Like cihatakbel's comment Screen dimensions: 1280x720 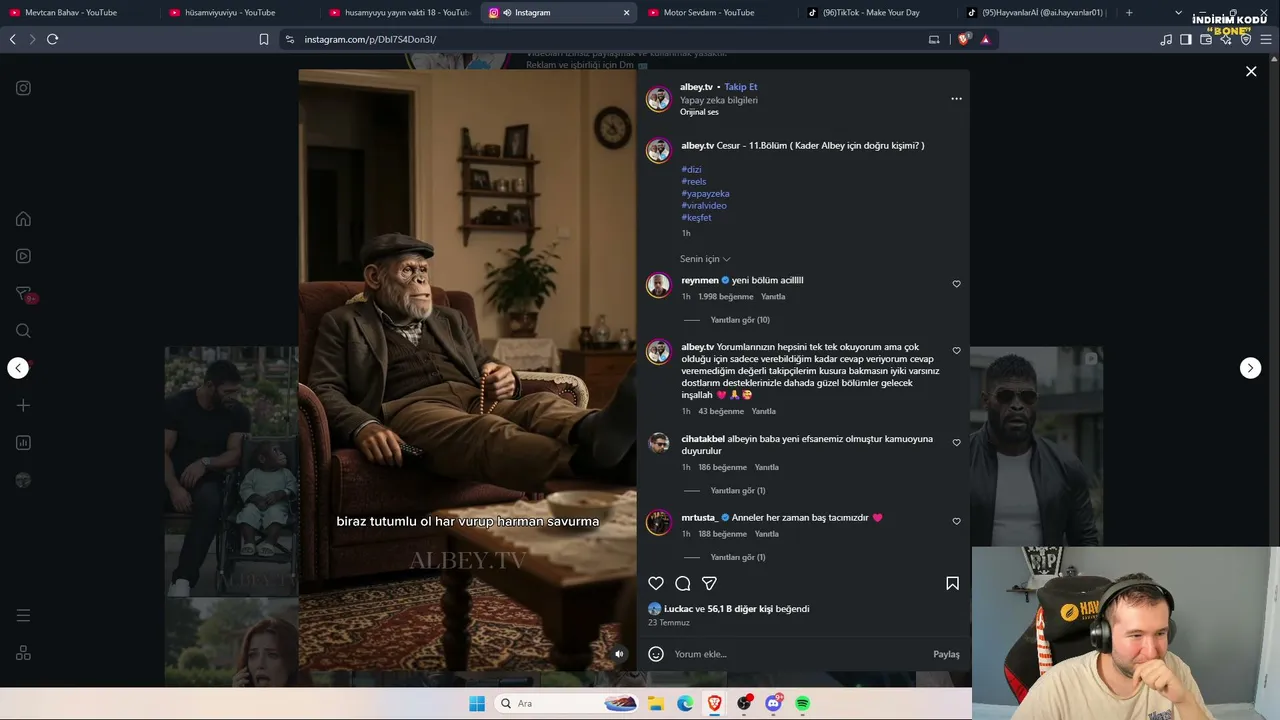click(x=956, y=443)
